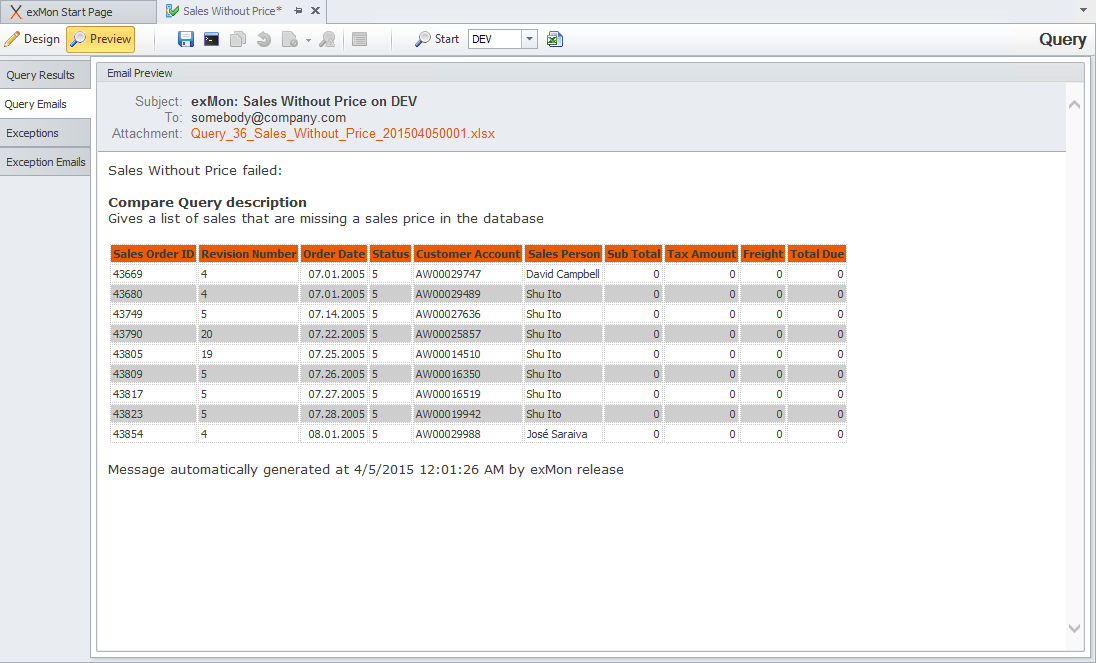Image resolution: width=1096 pixels, height=663 pixels.
Task: Click the automatically generated message footer
Action: coord(366,469)
